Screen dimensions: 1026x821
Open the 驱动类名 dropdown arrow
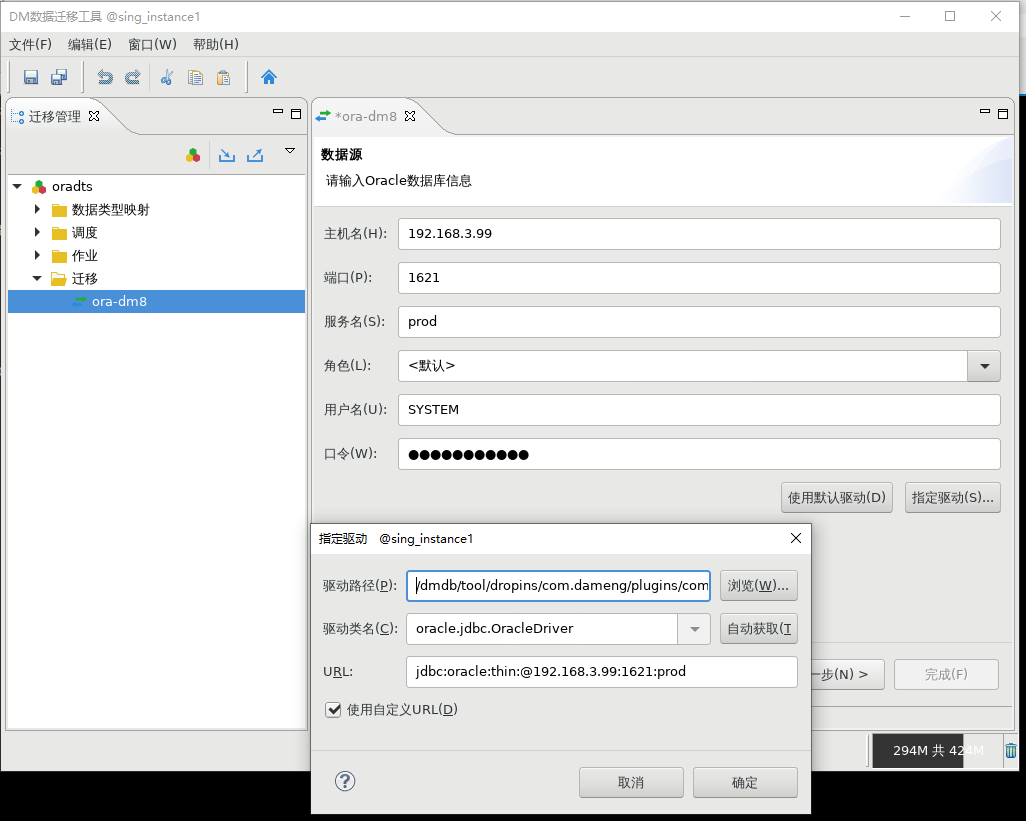tap(694, 629)
